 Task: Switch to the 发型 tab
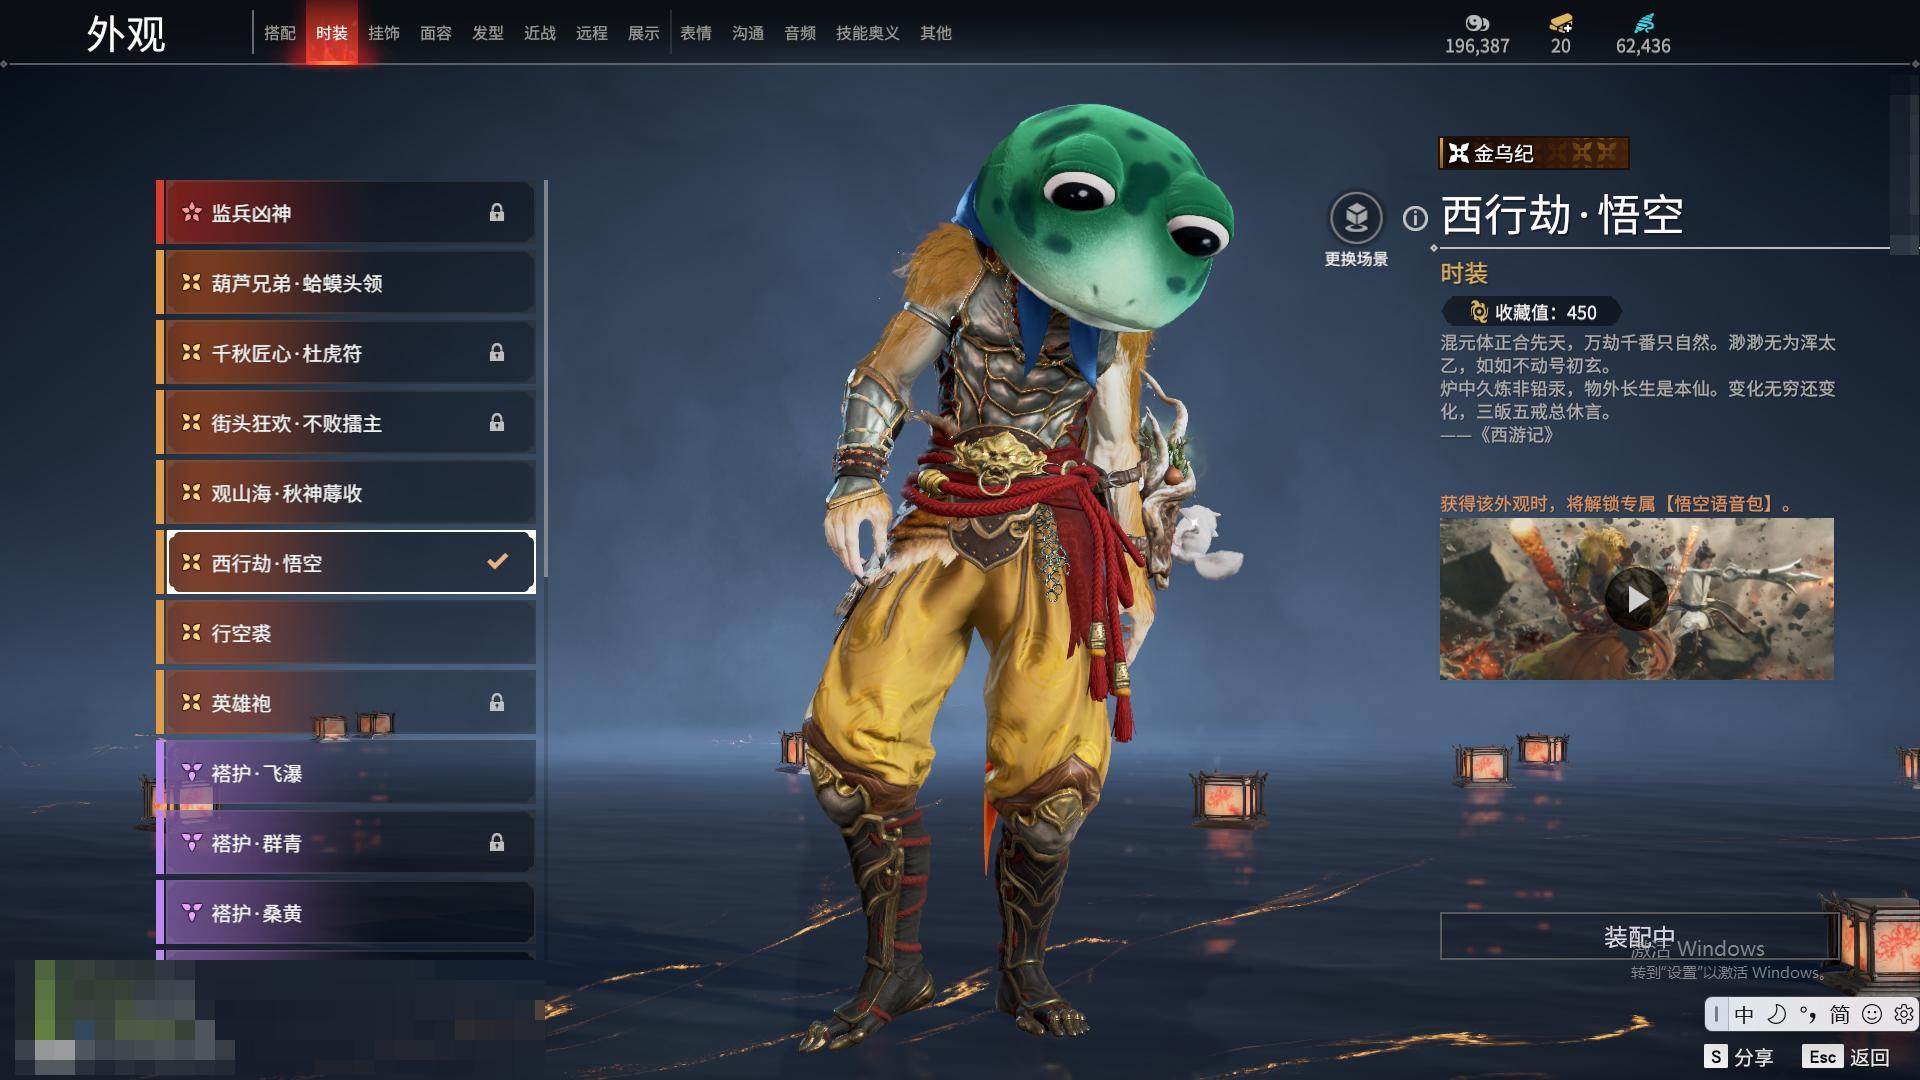coord(488,33)
